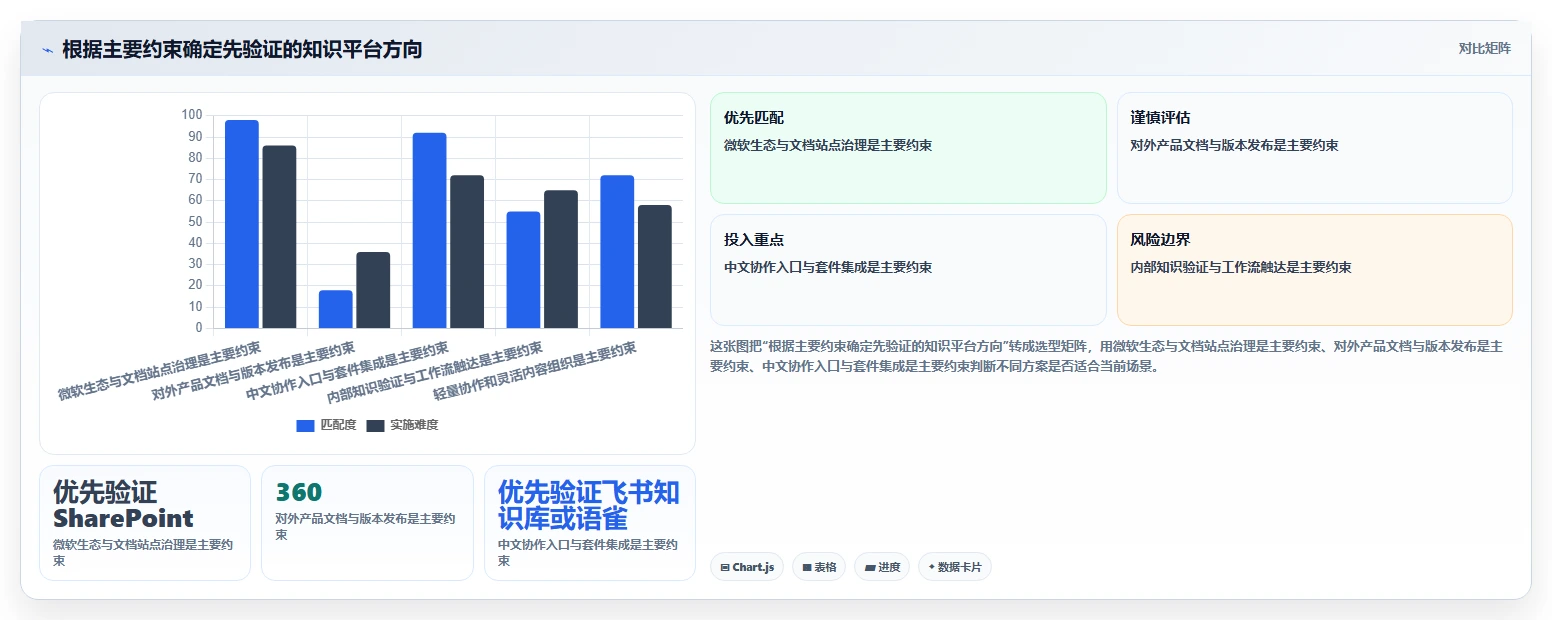
Task: Click the blue bar for 内部知识验证
Action: tap(524, 270)
